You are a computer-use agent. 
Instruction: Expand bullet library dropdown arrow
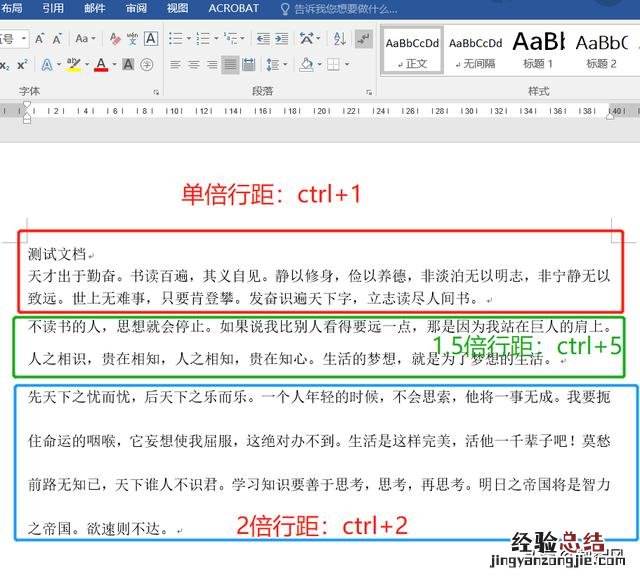pos(189,39)
